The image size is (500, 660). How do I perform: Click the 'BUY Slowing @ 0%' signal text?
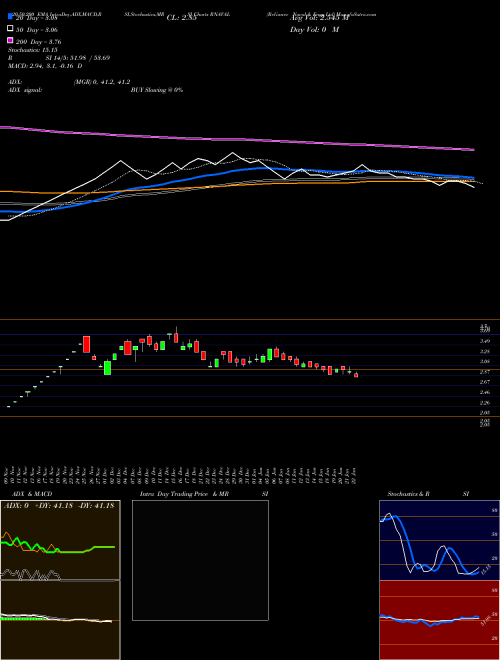157,90
